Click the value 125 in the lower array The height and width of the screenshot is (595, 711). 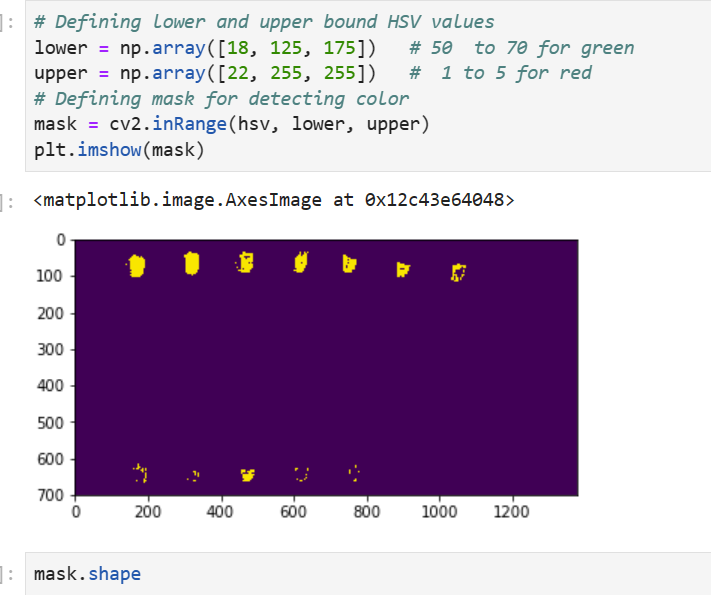(286, 48)
